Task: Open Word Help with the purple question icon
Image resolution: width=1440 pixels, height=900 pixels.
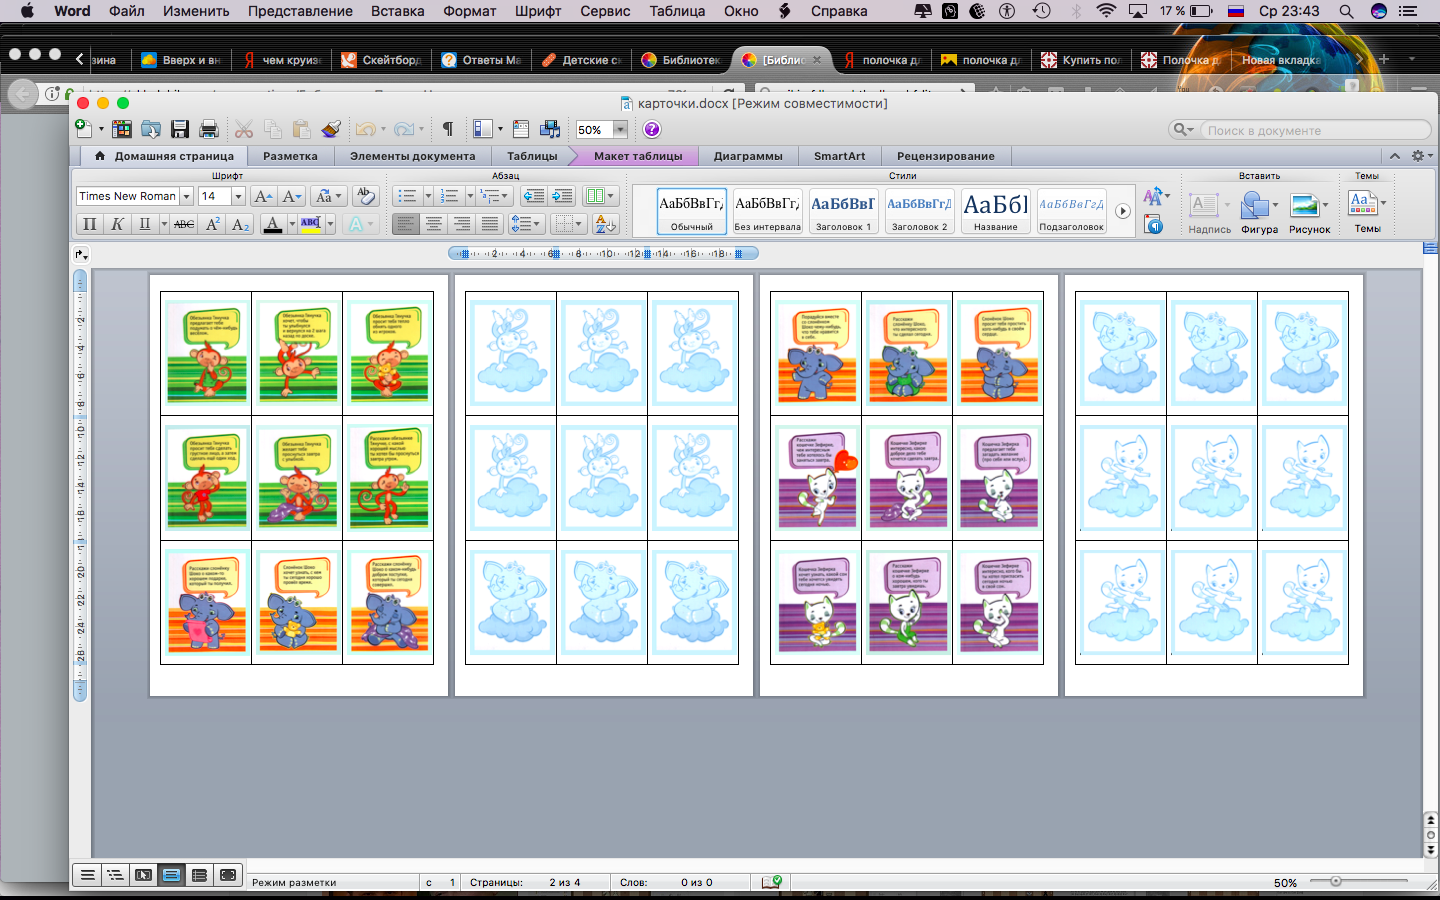Action: pos(652,129)
